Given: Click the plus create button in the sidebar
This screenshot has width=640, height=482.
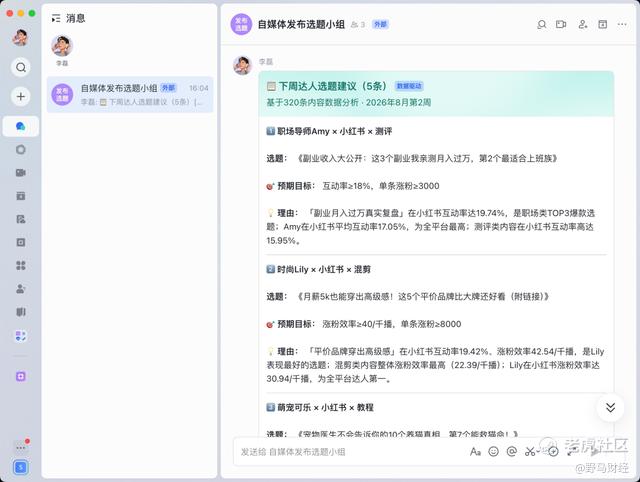Looking at the screenshot, I should pos(21,97).
